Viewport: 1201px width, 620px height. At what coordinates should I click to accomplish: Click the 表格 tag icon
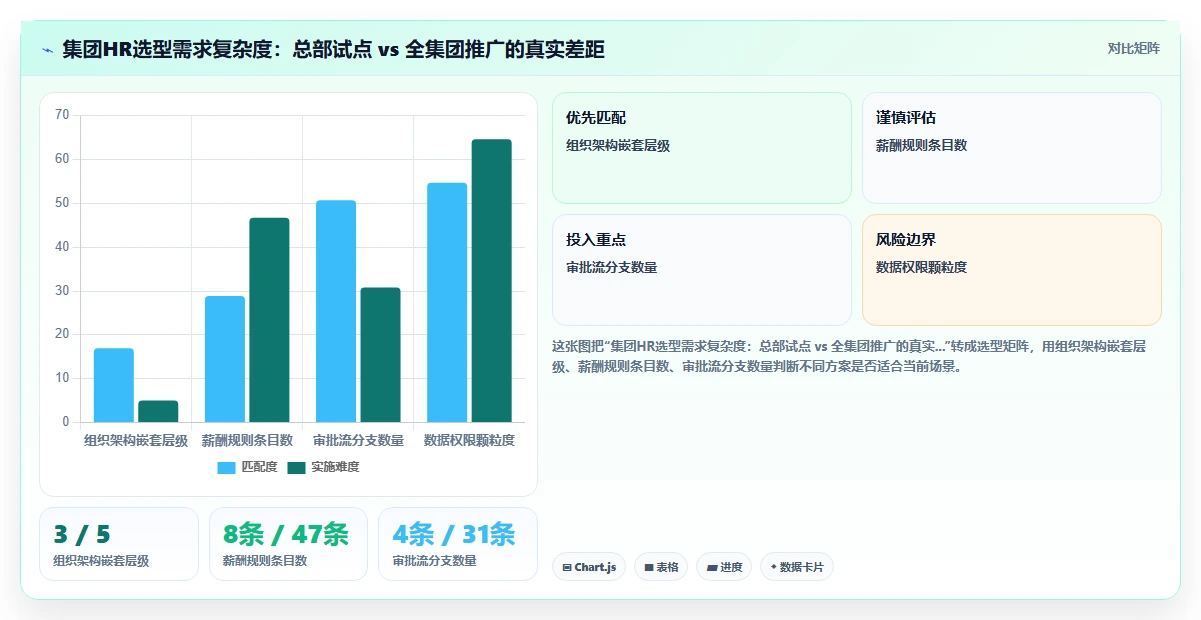coord(649,567)
